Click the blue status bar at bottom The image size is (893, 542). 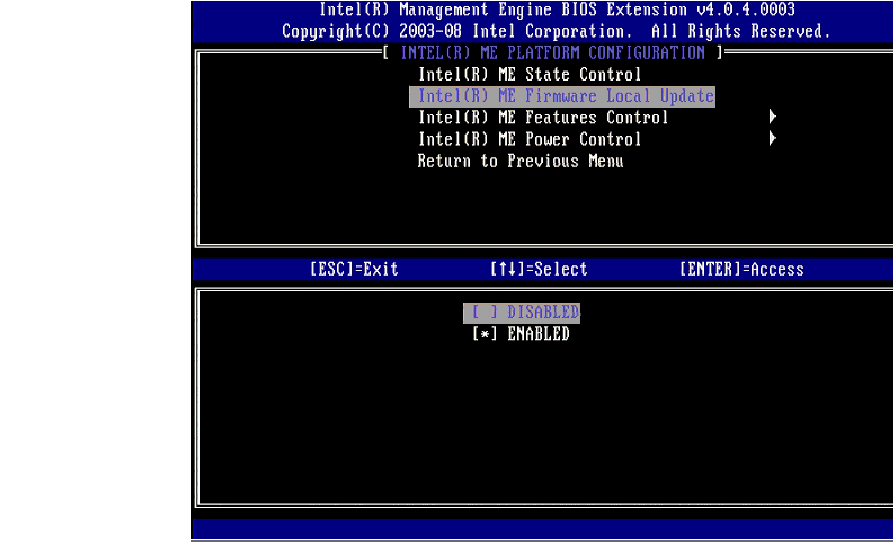(542, 528)
